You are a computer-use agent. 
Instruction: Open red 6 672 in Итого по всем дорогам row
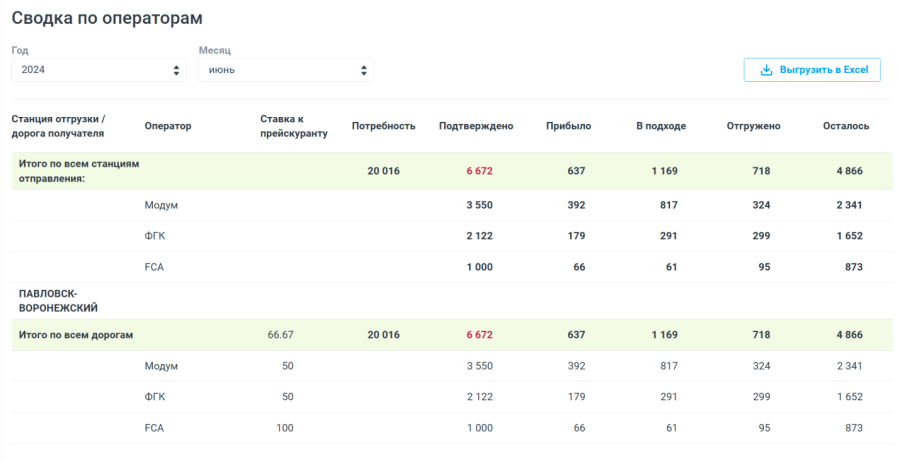(479, 335)
